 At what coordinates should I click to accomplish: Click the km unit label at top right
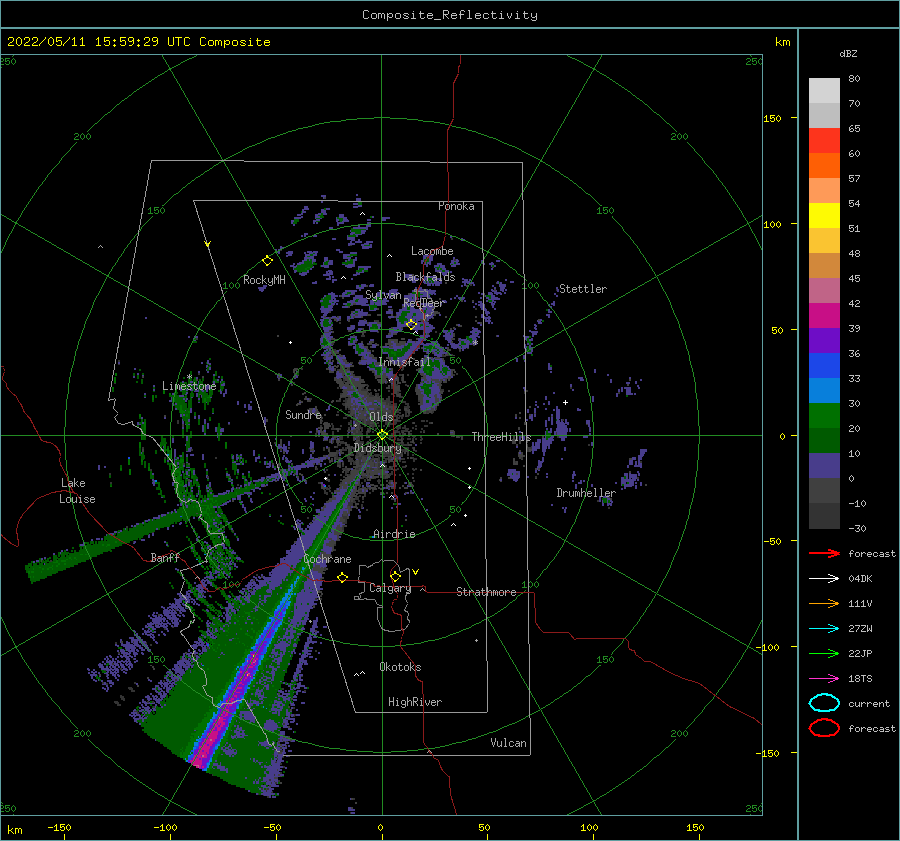(782, 42)
